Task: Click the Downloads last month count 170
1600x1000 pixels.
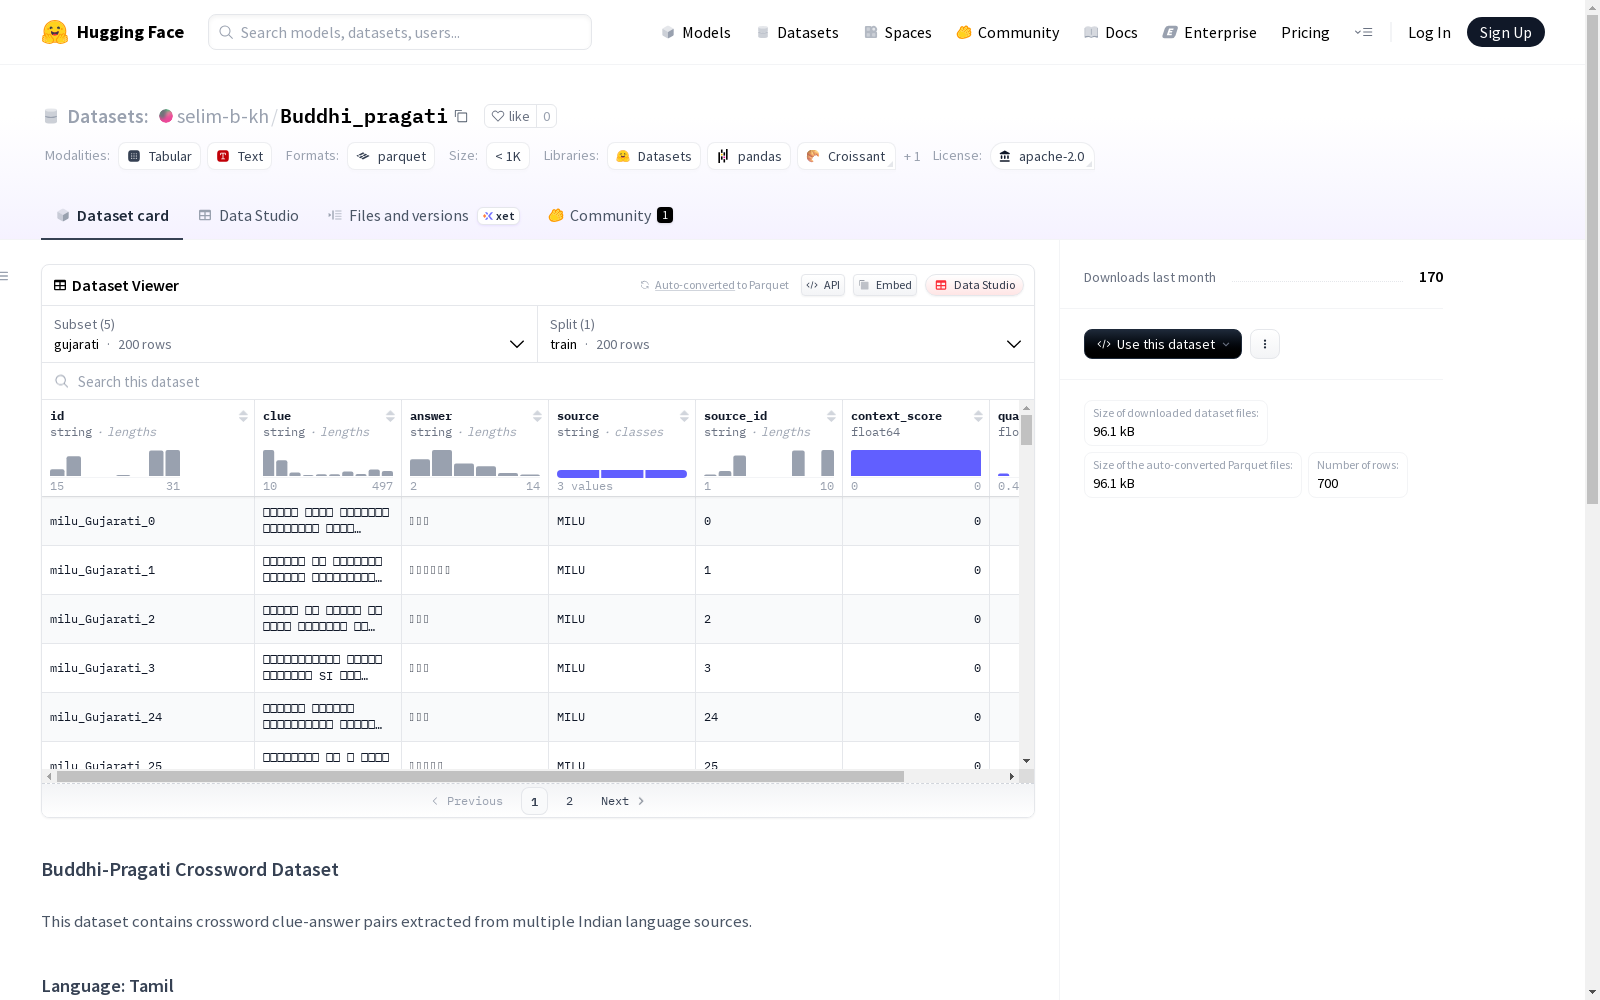Action: coord(1431,277)
